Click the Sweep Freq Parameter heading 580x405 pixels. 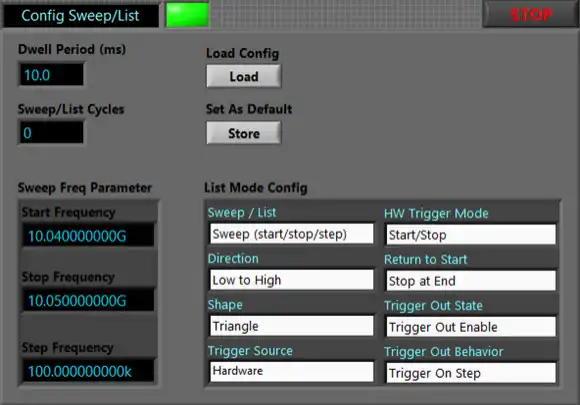[85, 188]
